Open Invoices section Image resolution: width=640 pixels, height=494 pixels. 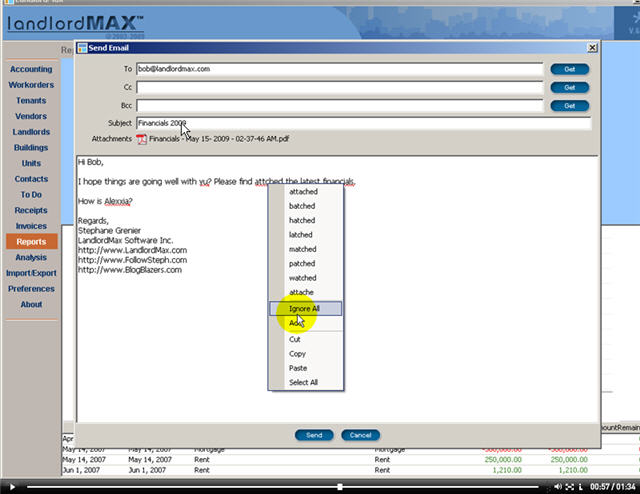31,226
